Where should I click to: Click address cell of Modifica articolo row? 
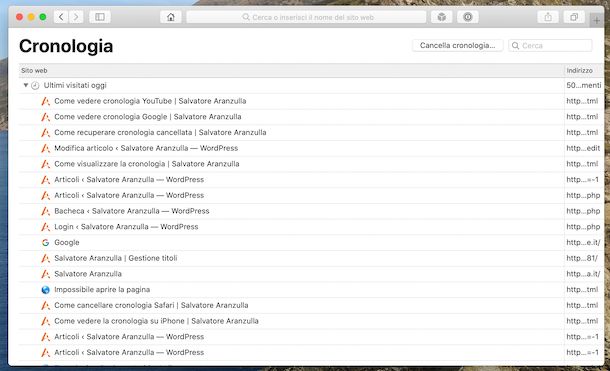[x=583, y=148]
